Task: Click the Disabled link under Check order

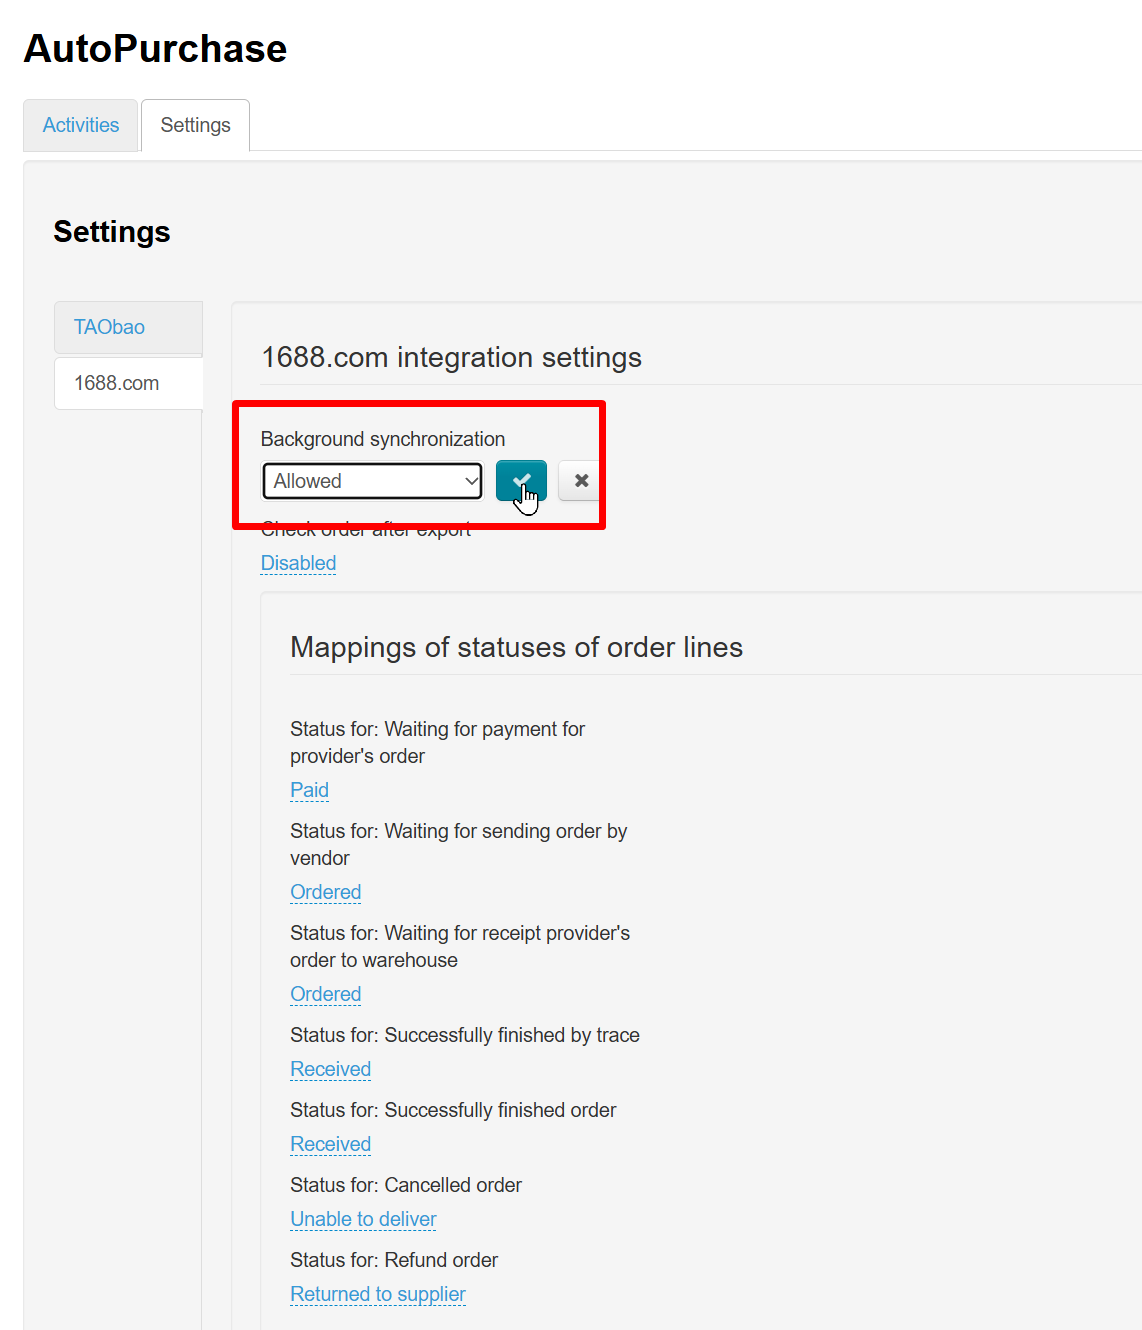Action: tap(298, 563)
